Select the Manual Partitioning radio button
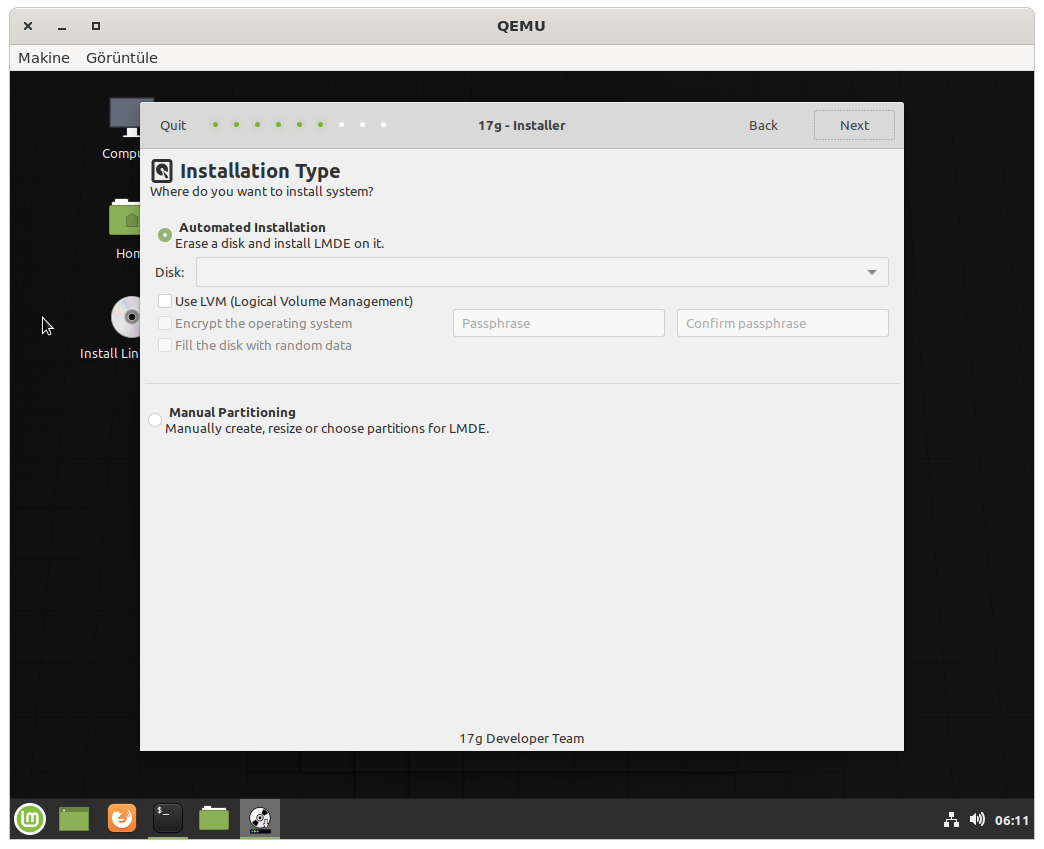 [155, 420]
